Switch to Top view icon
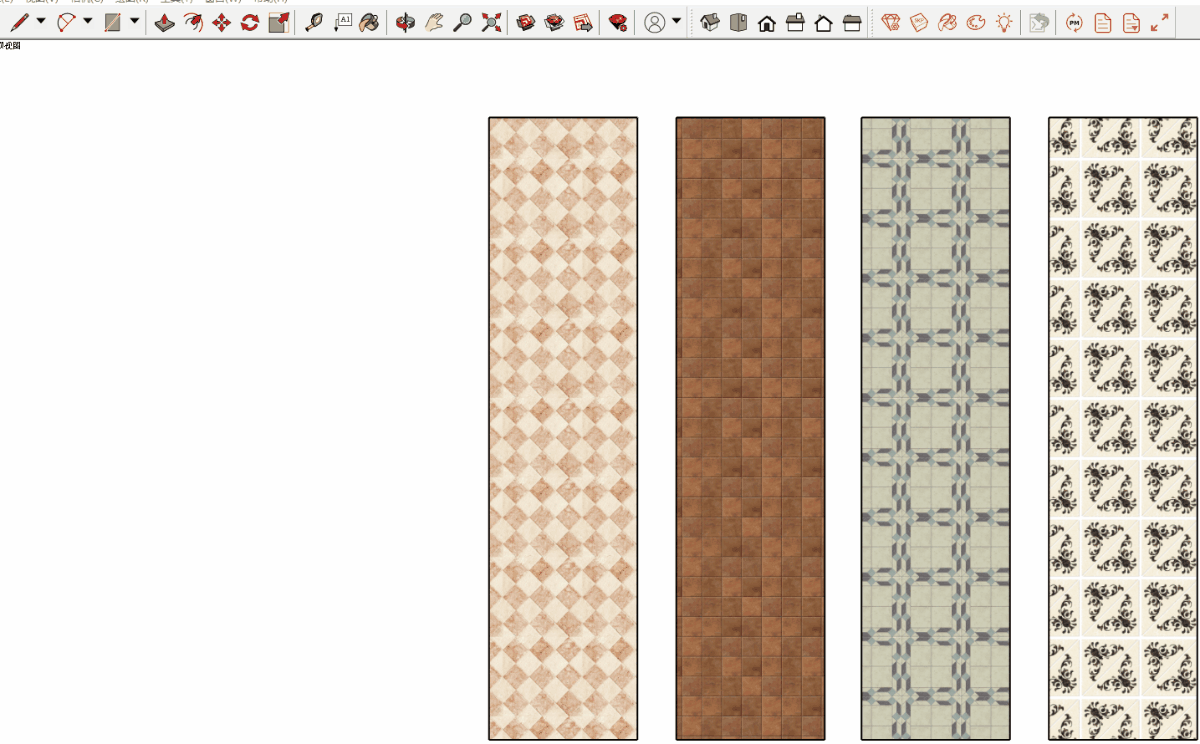This screenshot has width=1200, height=744. pos(738,22)
